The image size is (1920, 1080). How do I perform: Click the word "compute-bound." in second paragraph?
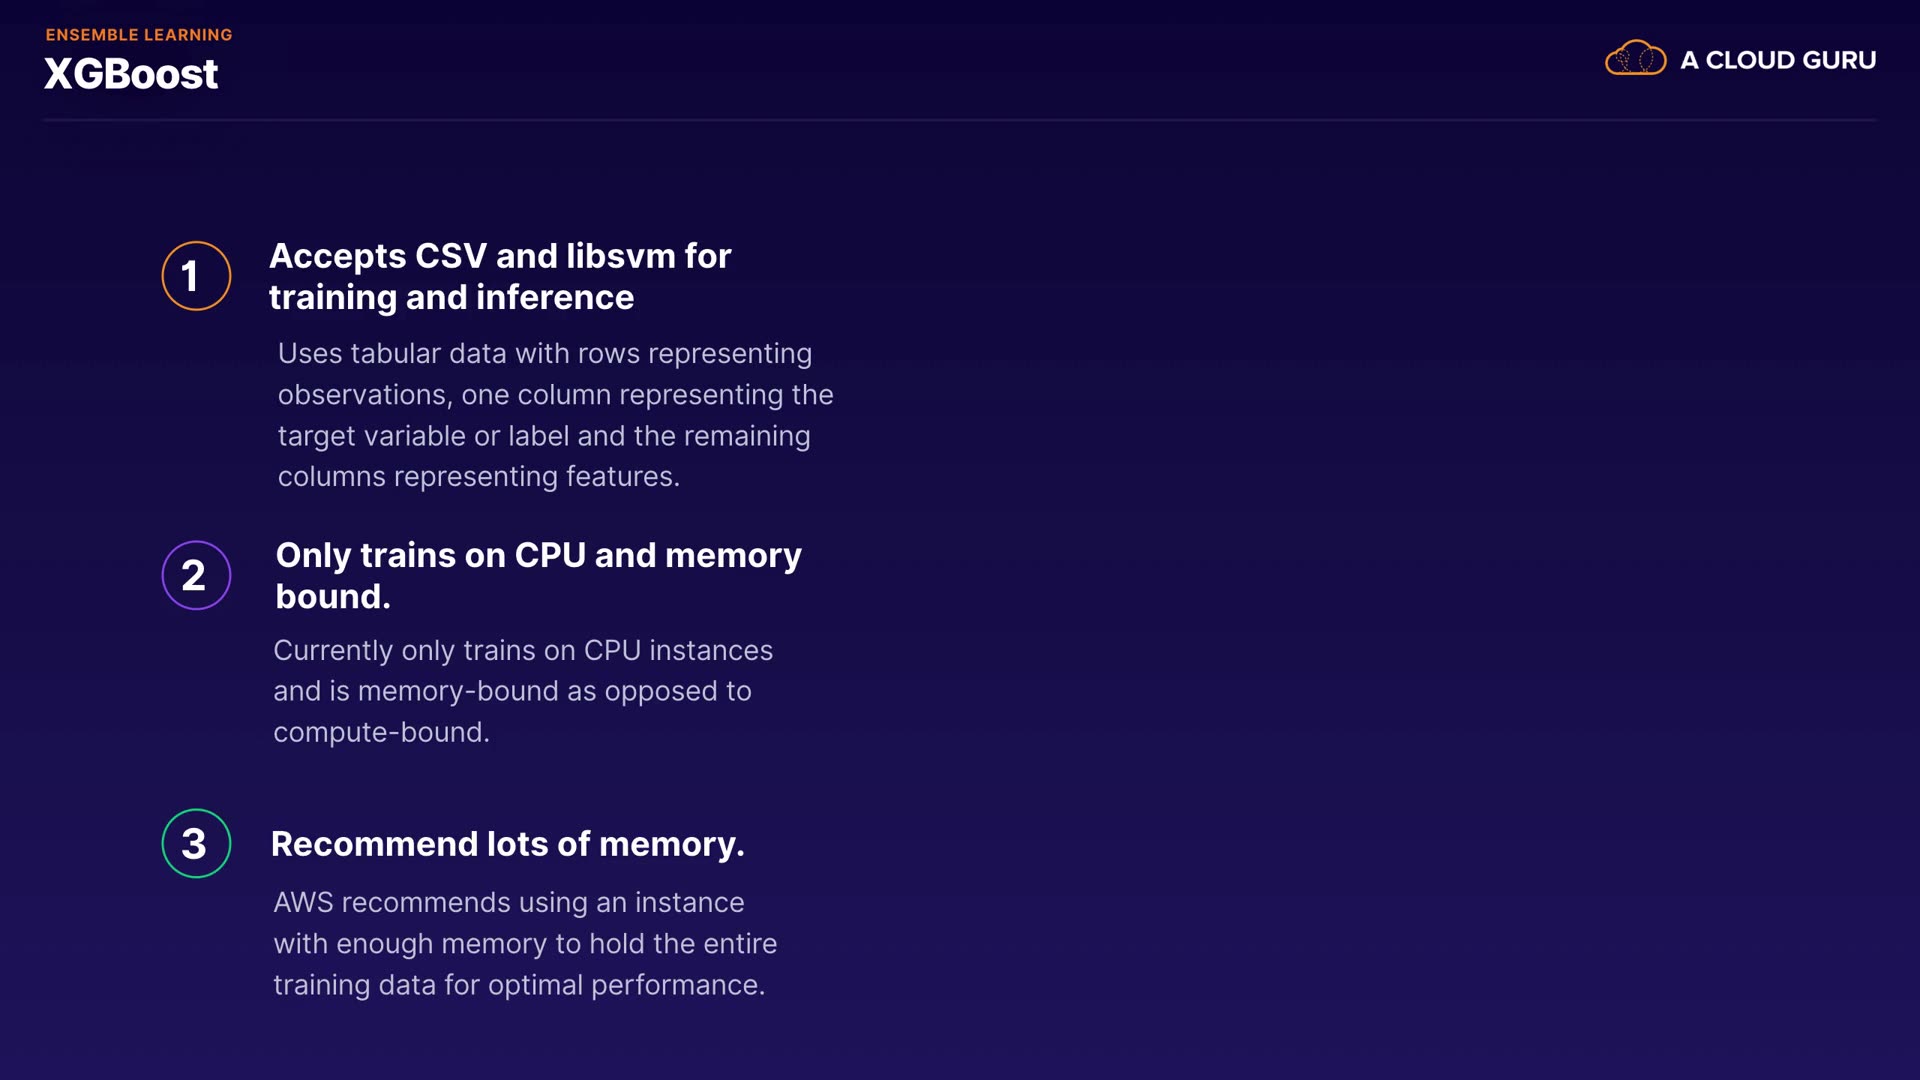[381, 732]
